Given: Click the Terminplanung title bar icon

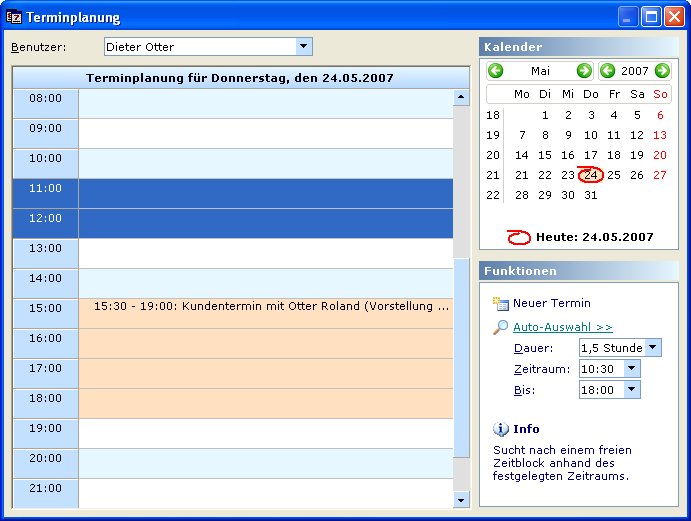Looking at the screenshot, I should point(14,17).
